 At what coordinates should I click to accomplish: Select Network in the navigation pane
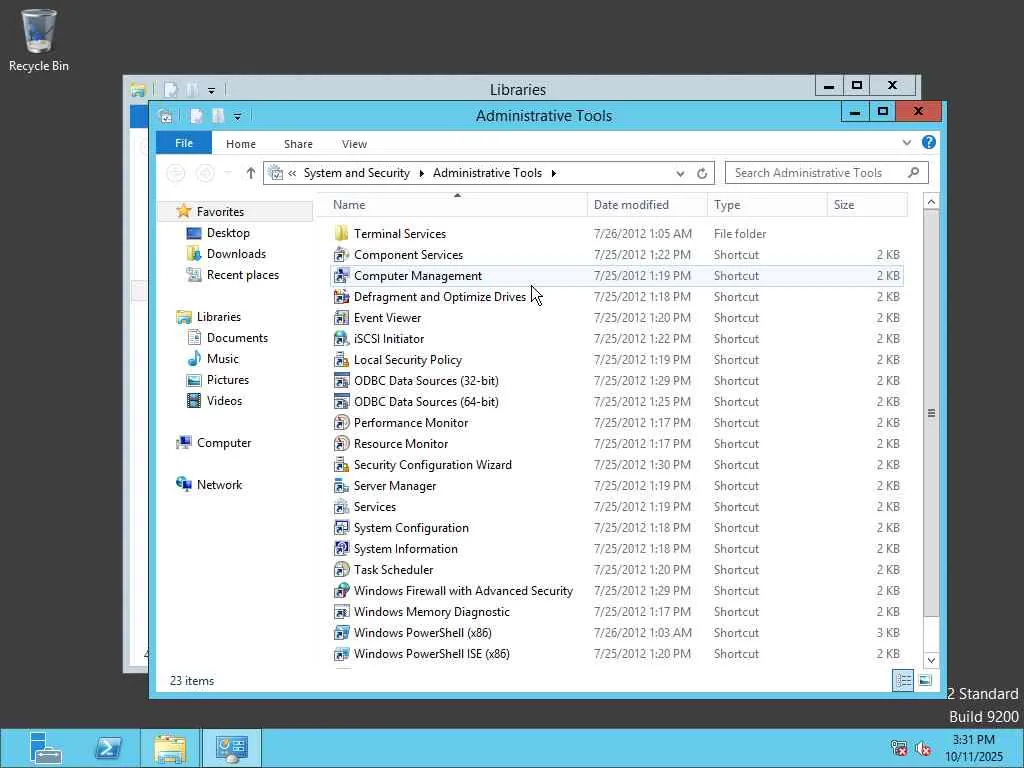219,485
